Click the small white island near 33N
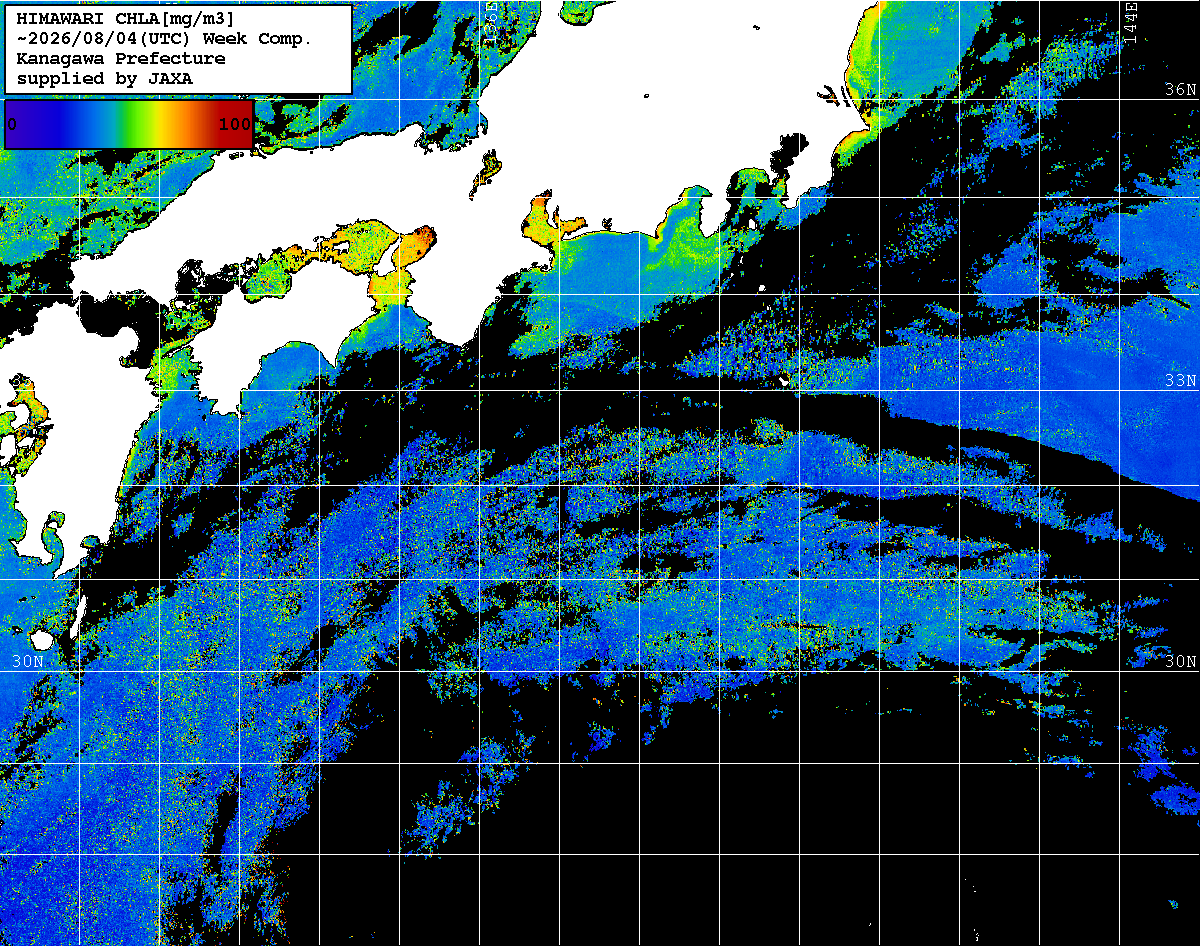 (785, 381)
